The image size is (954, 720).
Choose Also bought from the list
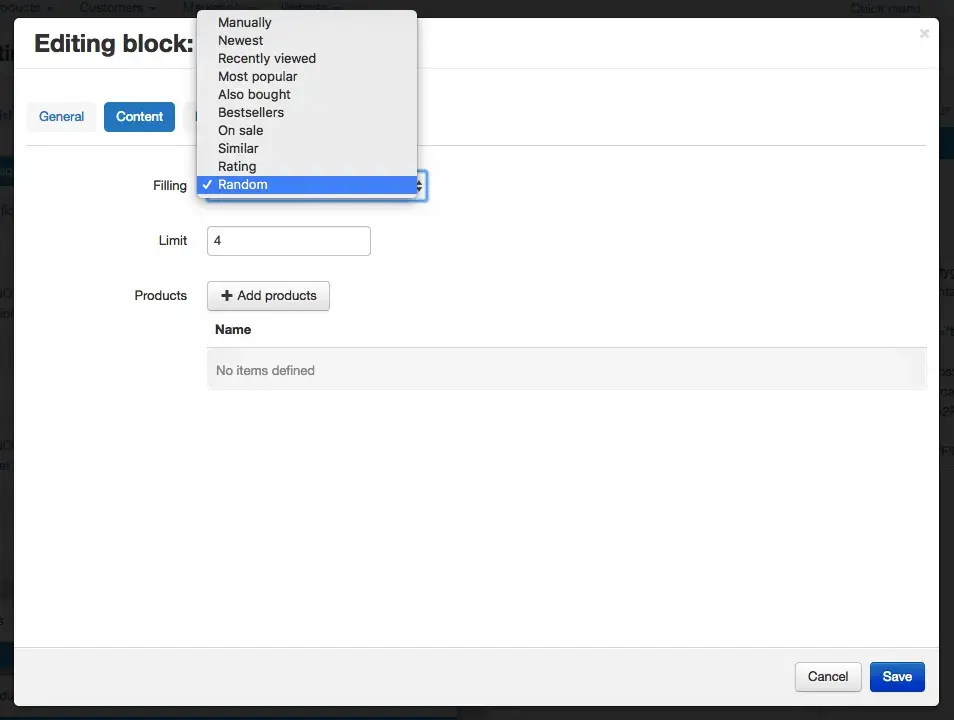pos(254,94)
